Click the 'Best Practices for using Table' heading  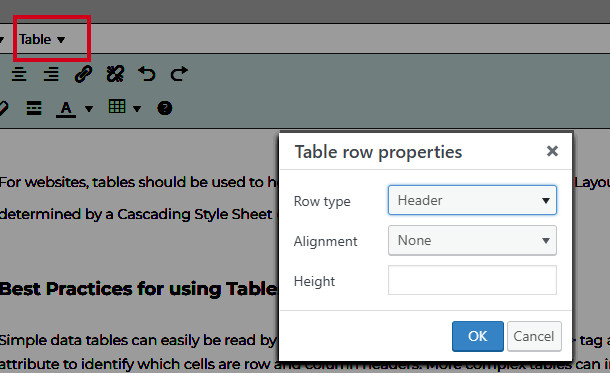click(x=139, y=289)
